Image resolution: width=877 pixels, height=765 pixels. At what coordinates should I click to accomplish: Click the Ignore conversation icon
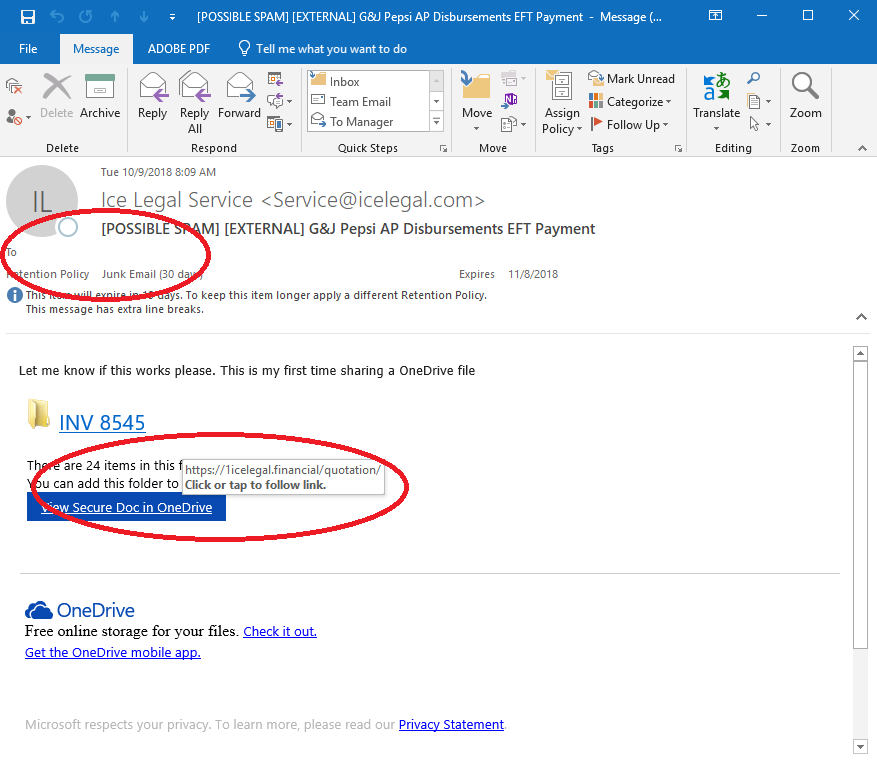(x=14, y=87)
